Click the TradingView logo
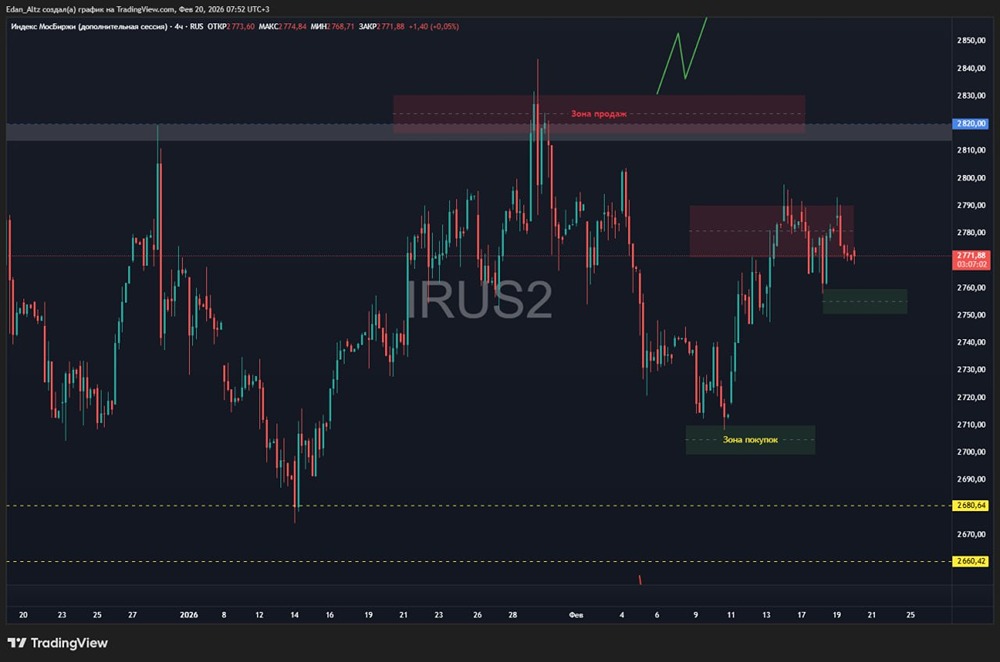Image resolution: width=1000 pixels, height=662 pixels. [x=57, y=643]
